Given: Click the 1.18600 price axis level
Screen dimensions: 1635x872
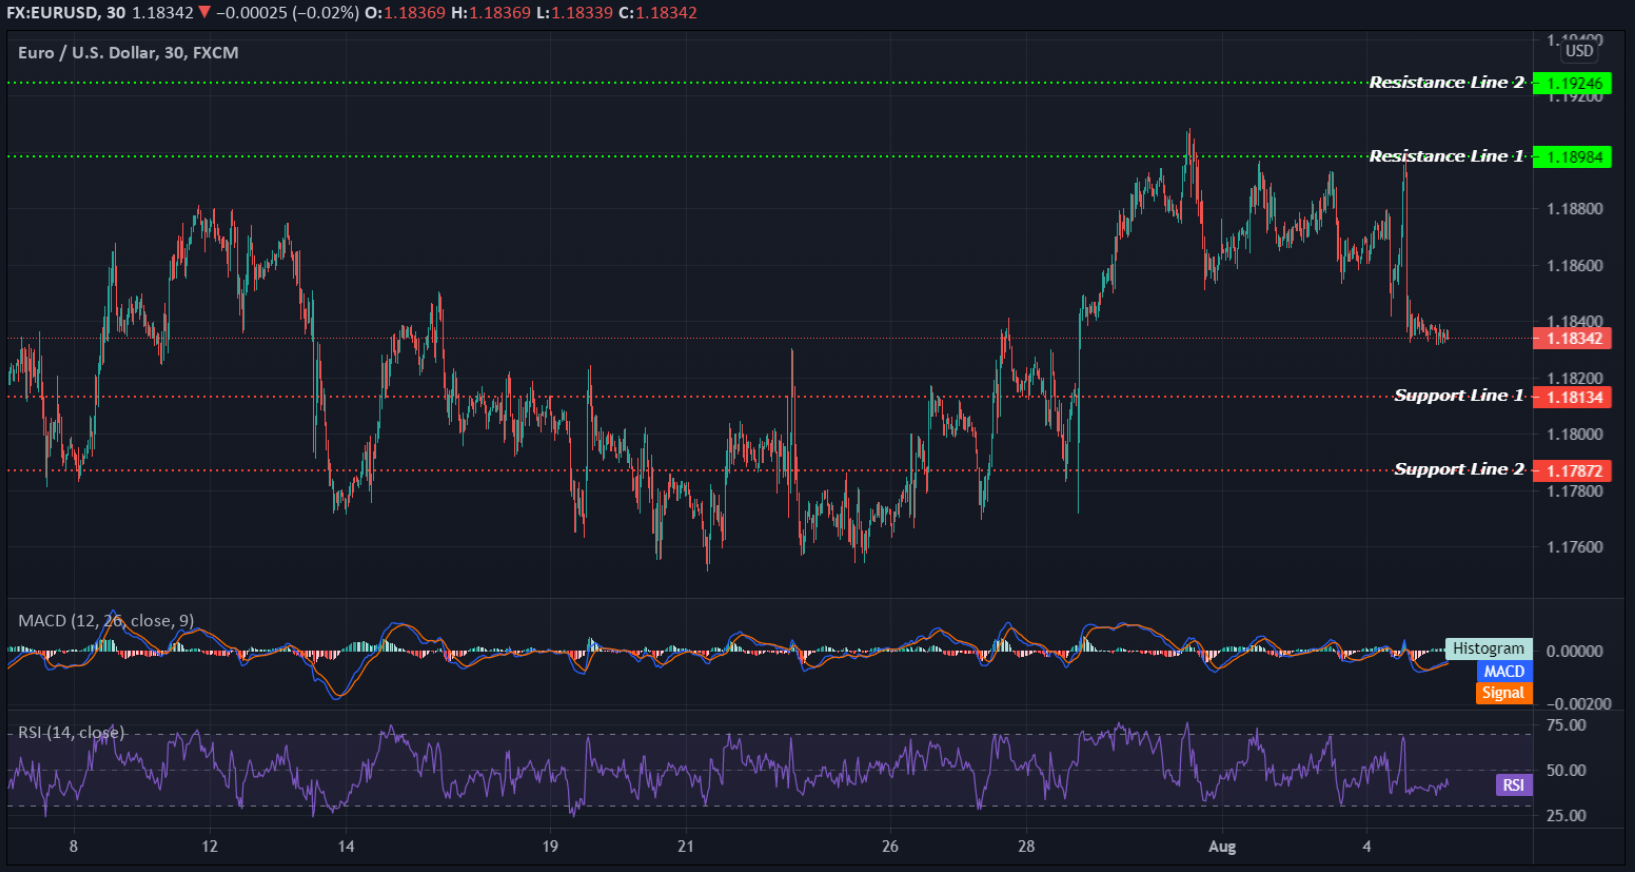Looking at the screenshot, I should [1575, 266].
